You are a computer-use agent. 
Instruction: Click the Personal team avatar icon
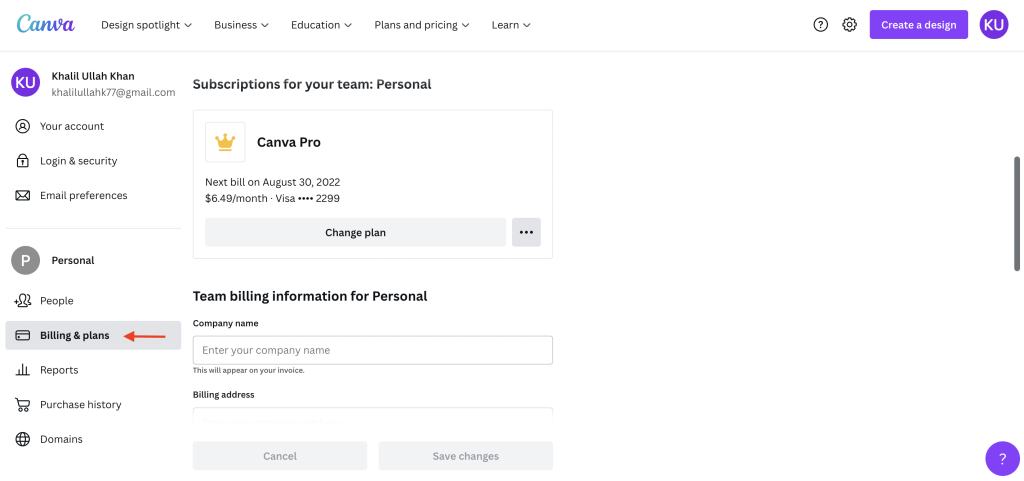25,260
